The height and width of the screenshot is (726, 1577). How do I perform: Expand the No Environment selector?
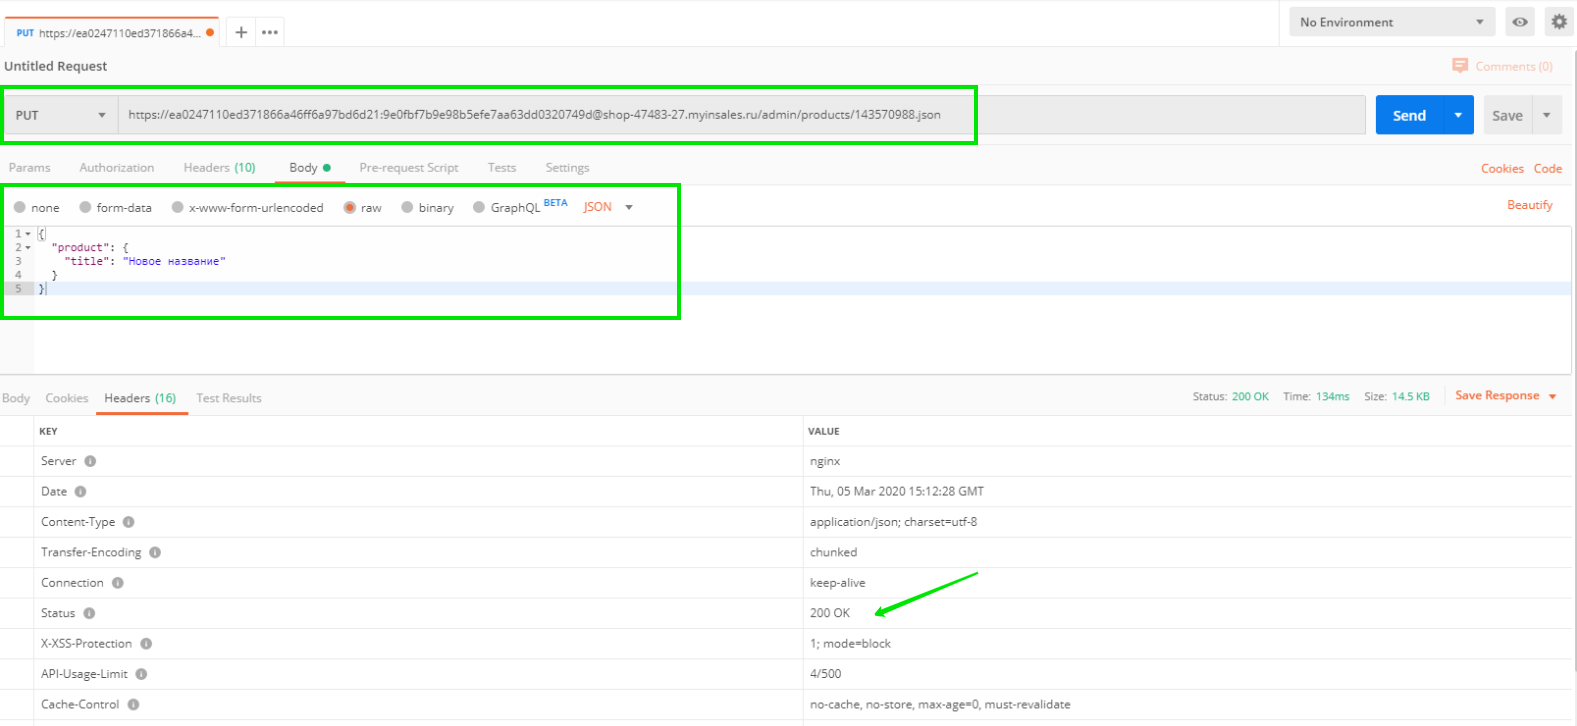pyautogui.click(x=1390, y=22)
